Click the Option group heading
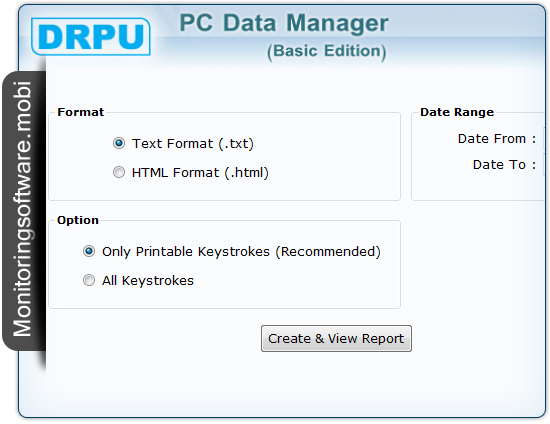This screenshot has height=424, width=550. coord(78,220)
